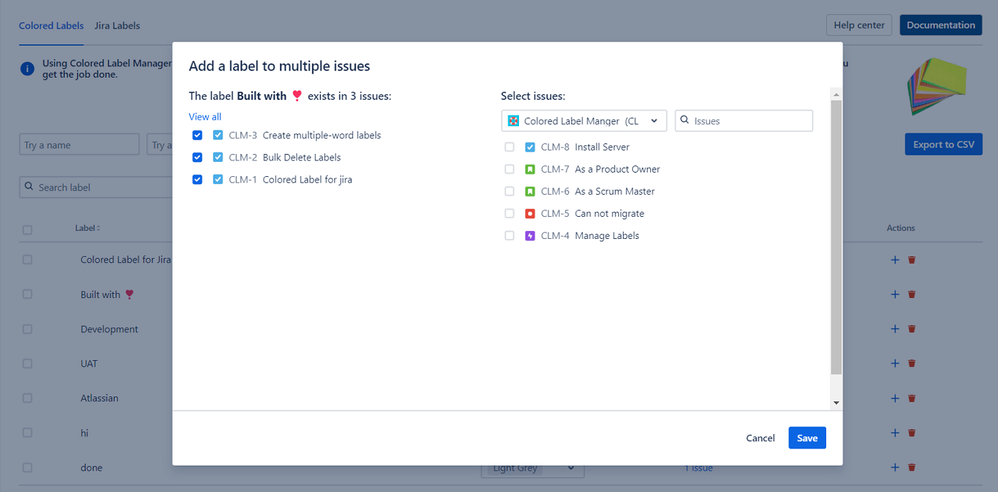
Task: Check the CLM-4 Manage Labels checkbox
Action: click(509, 235)
